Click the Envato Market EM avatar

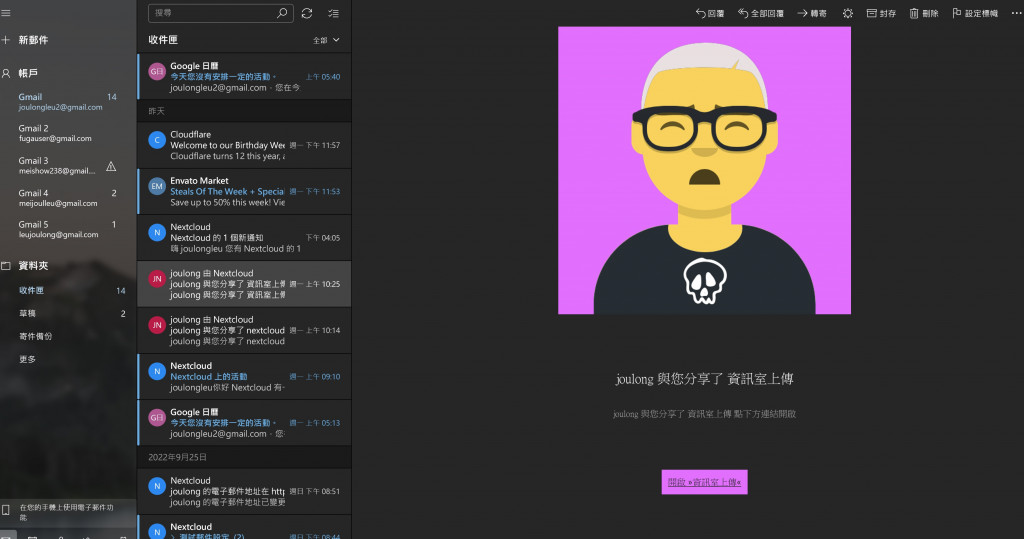pyautogui.click(x=157, y=186)
